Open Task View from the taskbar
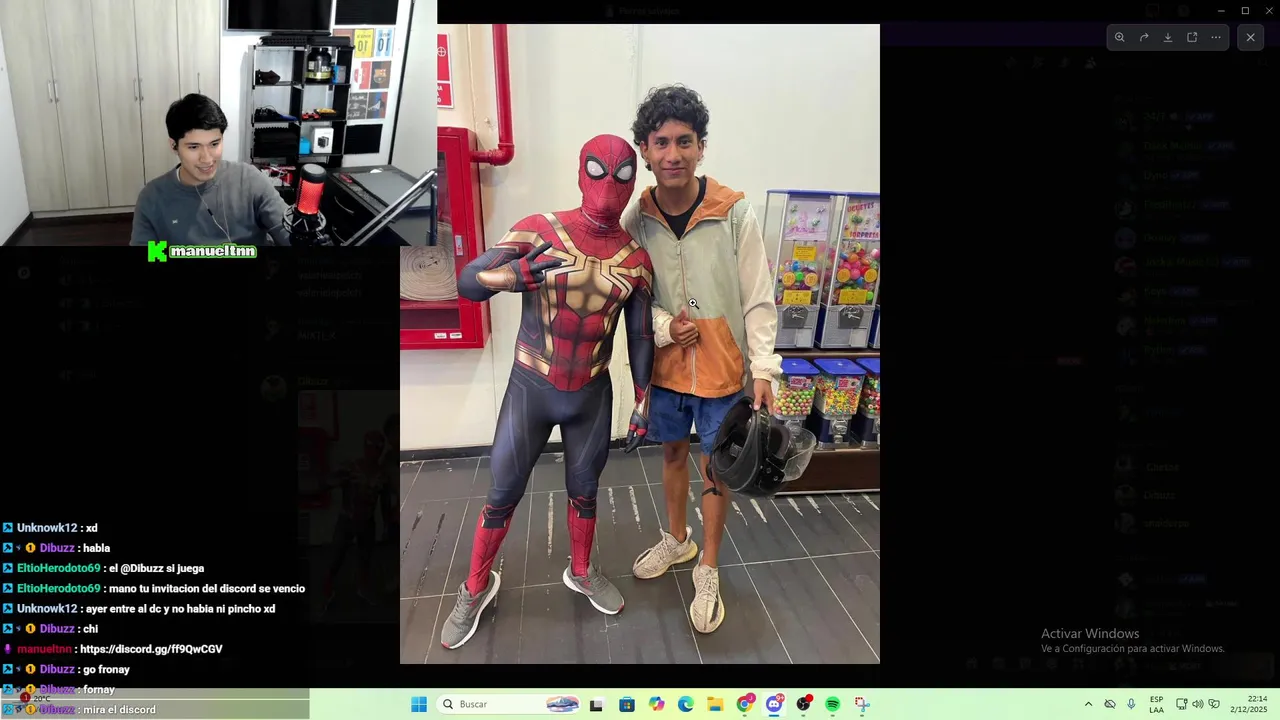This screenshot has height=720, width=1280. (597, 704)
